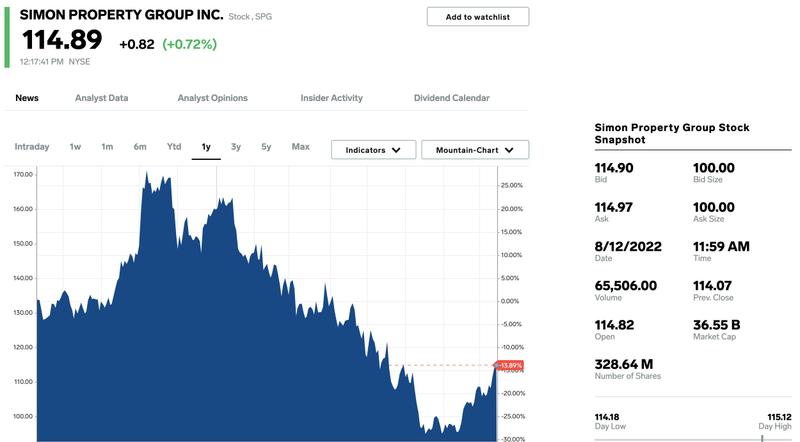Click the 115.12 Day High value
The width and height of the screenshot is (800, 442).
pos(780,417)
